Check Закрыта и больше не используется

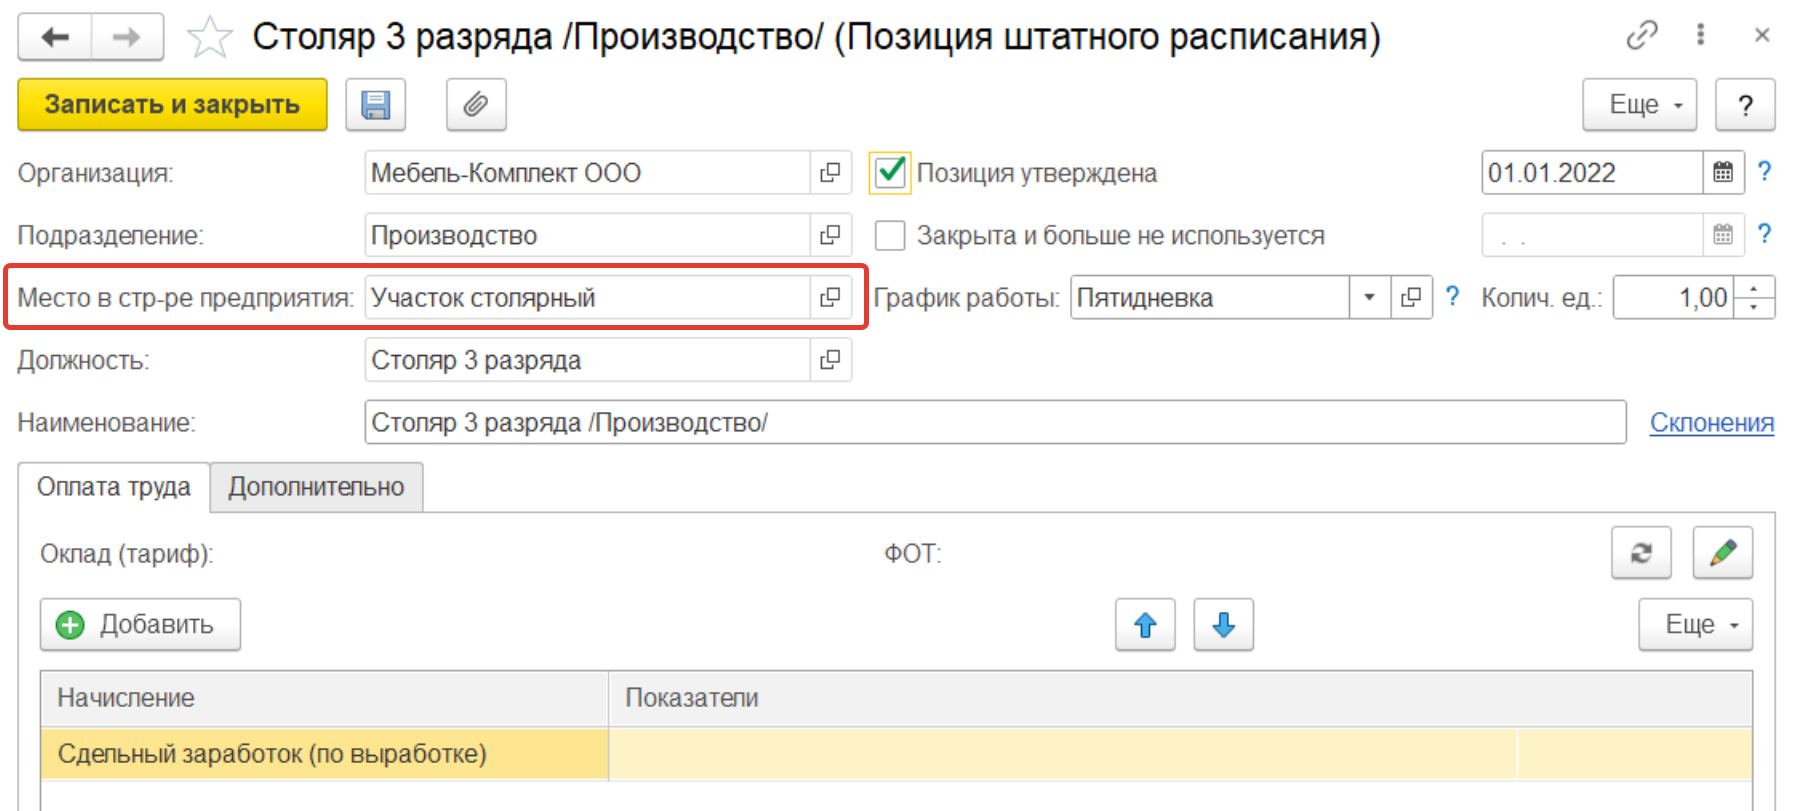(x=889, y=236)
